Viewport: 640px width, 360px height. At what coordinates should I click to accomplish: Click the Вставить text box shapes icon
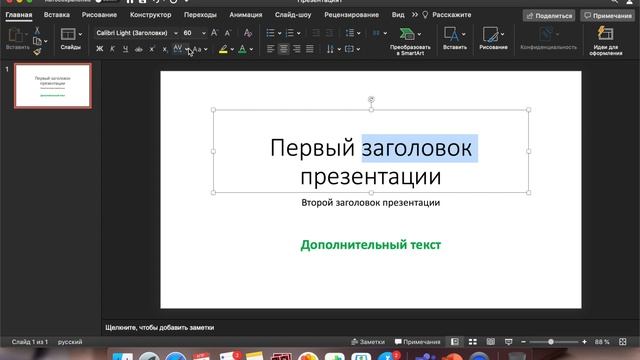tap(451, 34)
